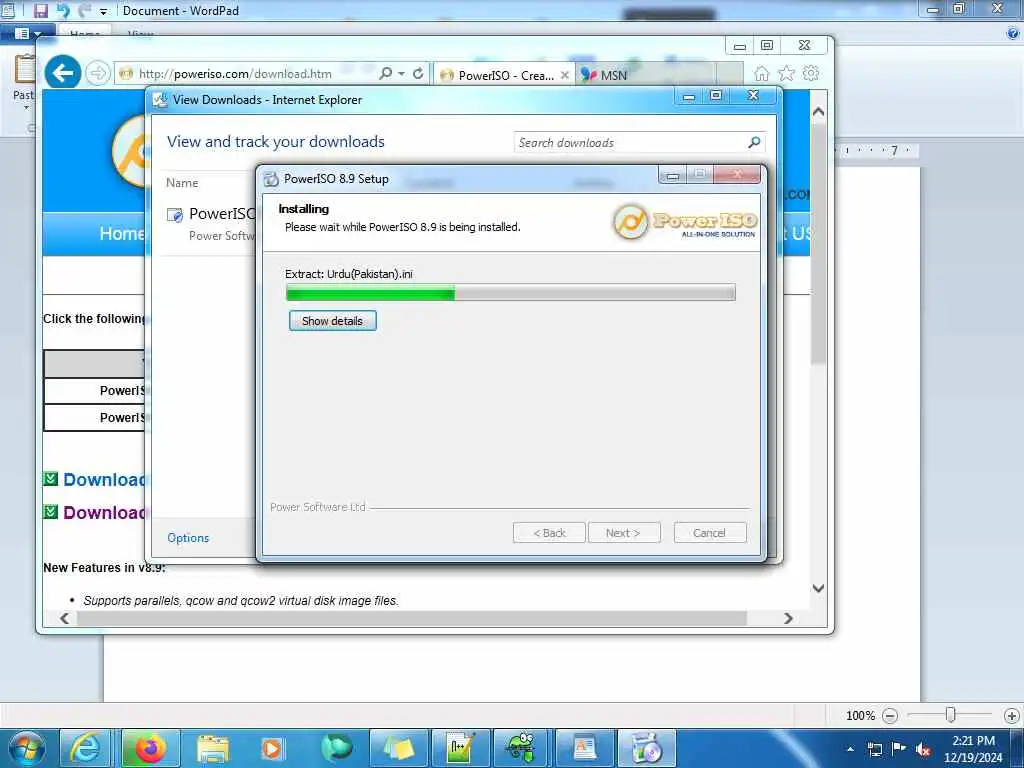Open Windows Media Player taskbar icon
The image size is (1024, 768).
pos(272,748)
